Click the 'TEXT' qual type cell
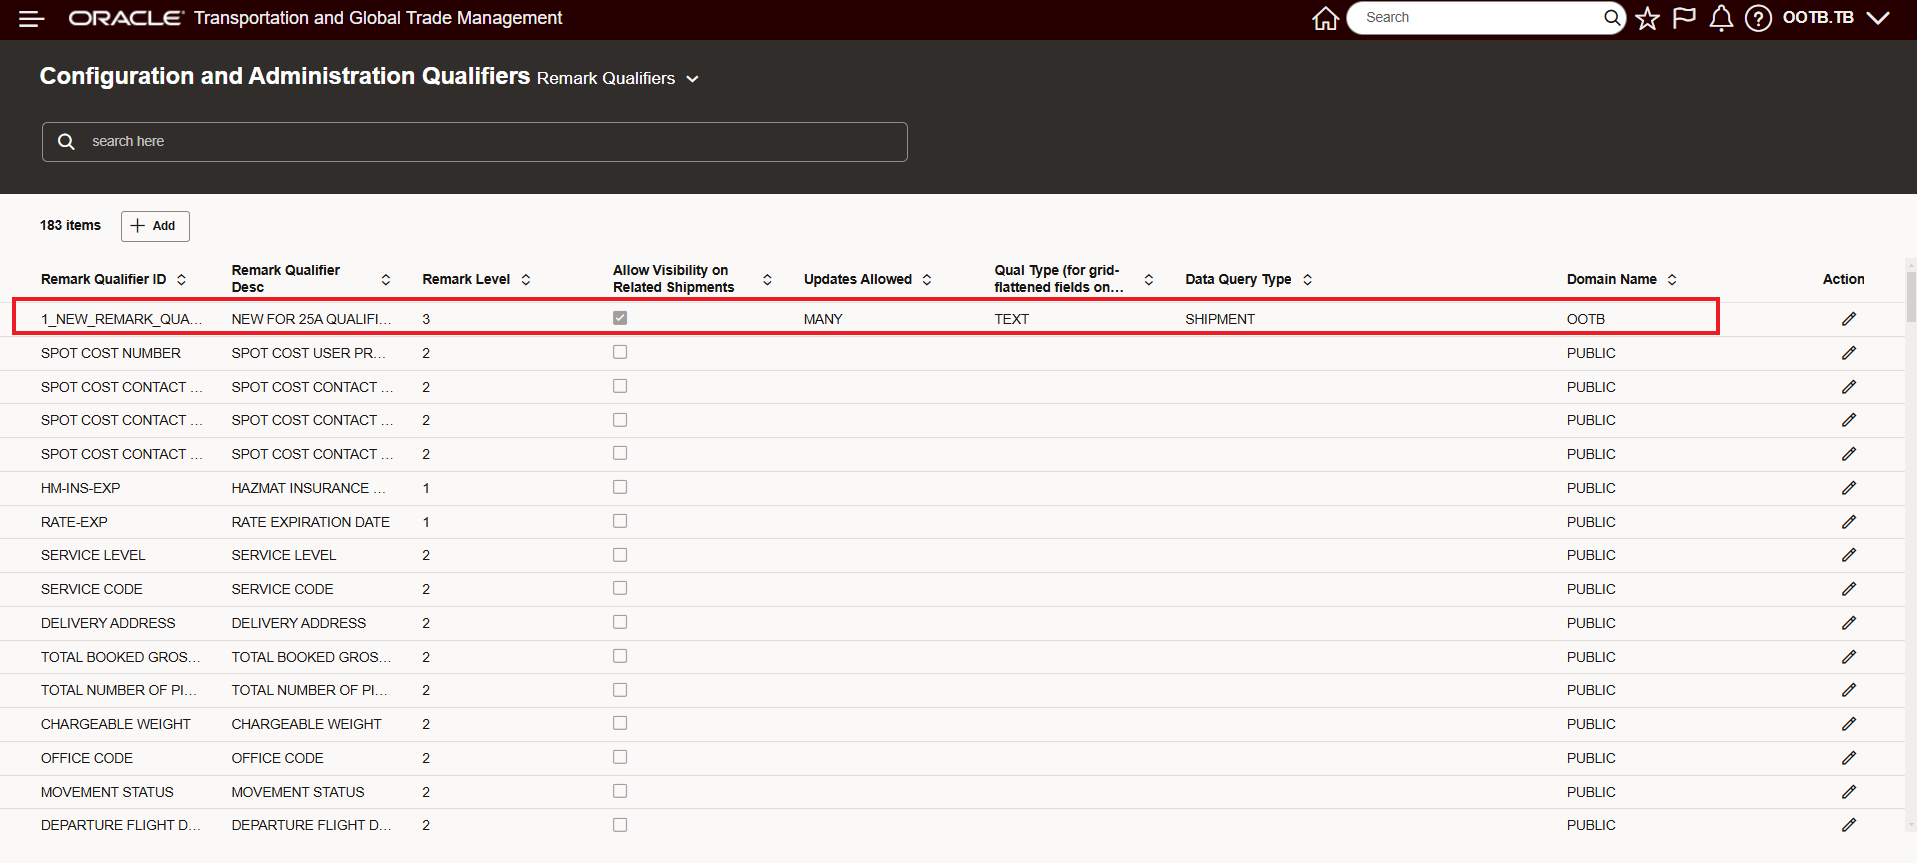Image resolution: width=1917 pixels, height=863 pixels. pos(1011,319)
